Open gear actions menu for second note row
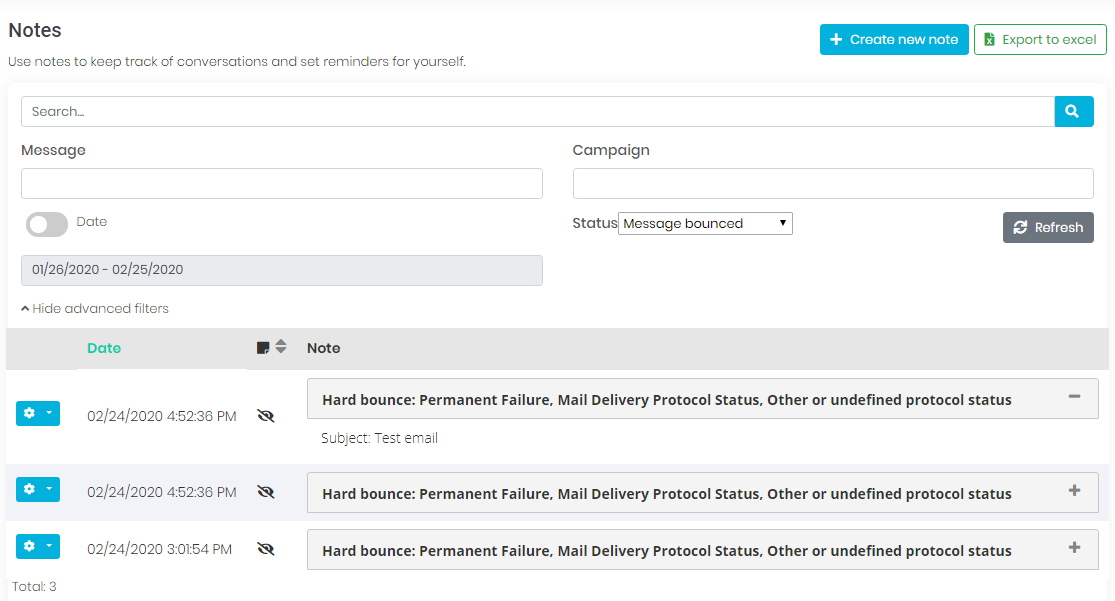 tap(38, 490)
